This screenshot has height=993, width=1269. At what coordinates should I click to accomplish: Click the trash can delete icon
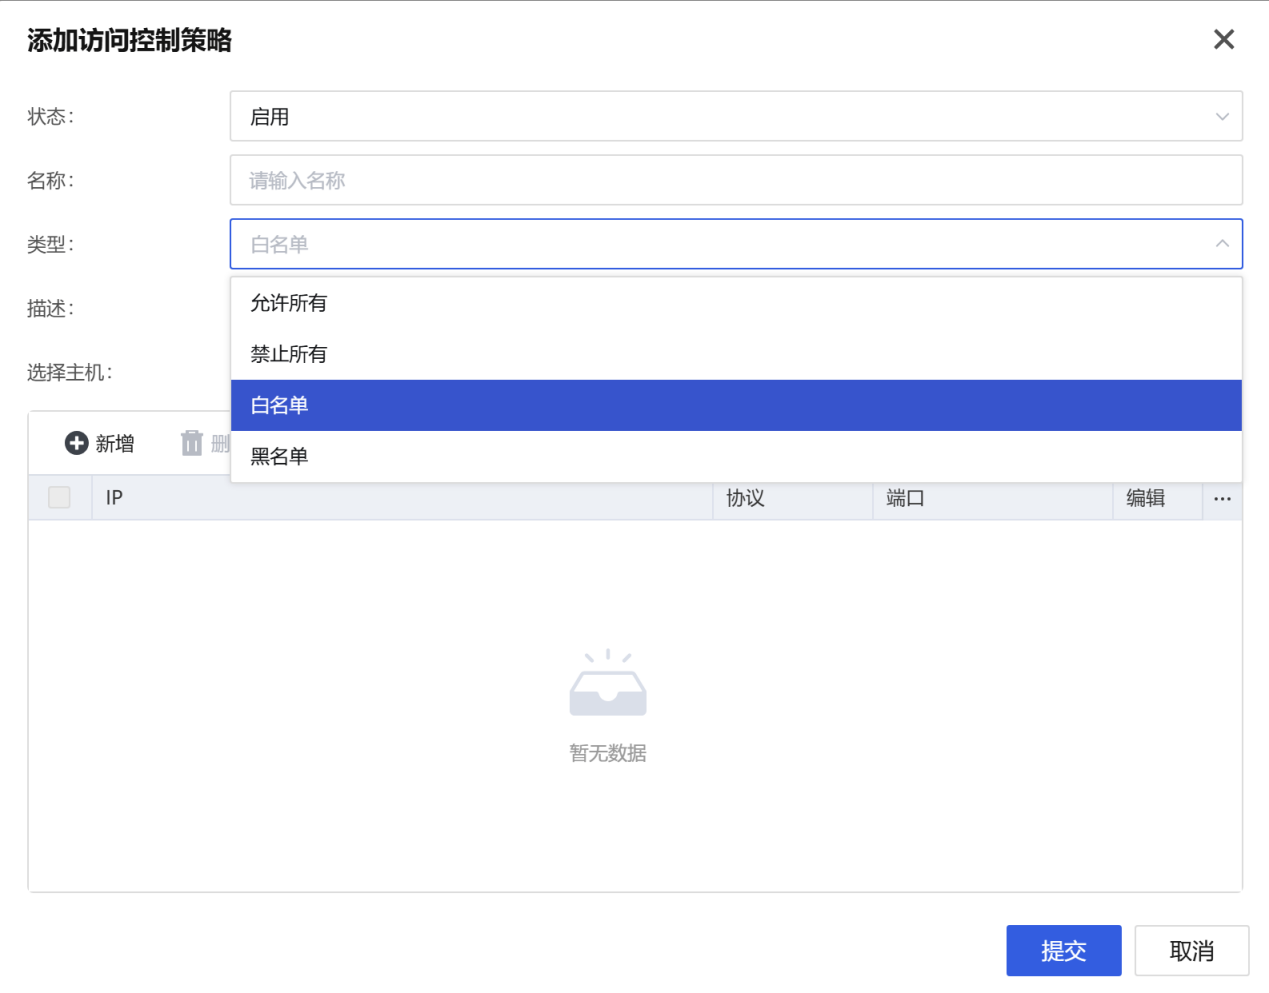(192, 443)
